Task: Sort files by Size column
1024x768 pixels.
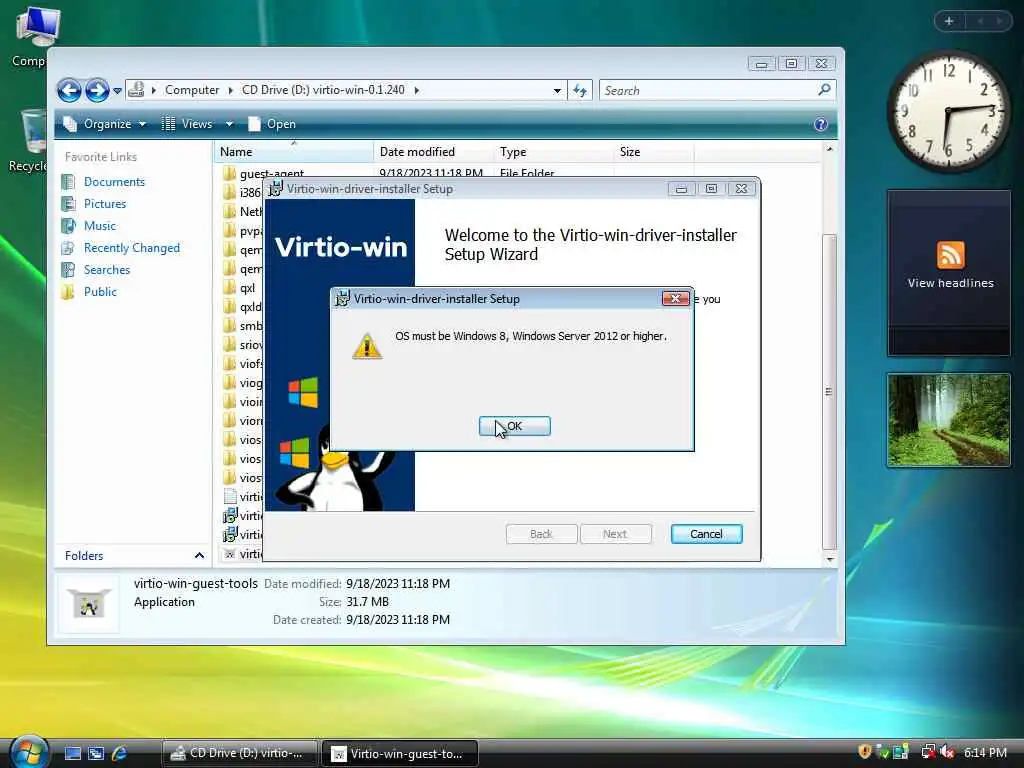Action: (x=653, y=152)
